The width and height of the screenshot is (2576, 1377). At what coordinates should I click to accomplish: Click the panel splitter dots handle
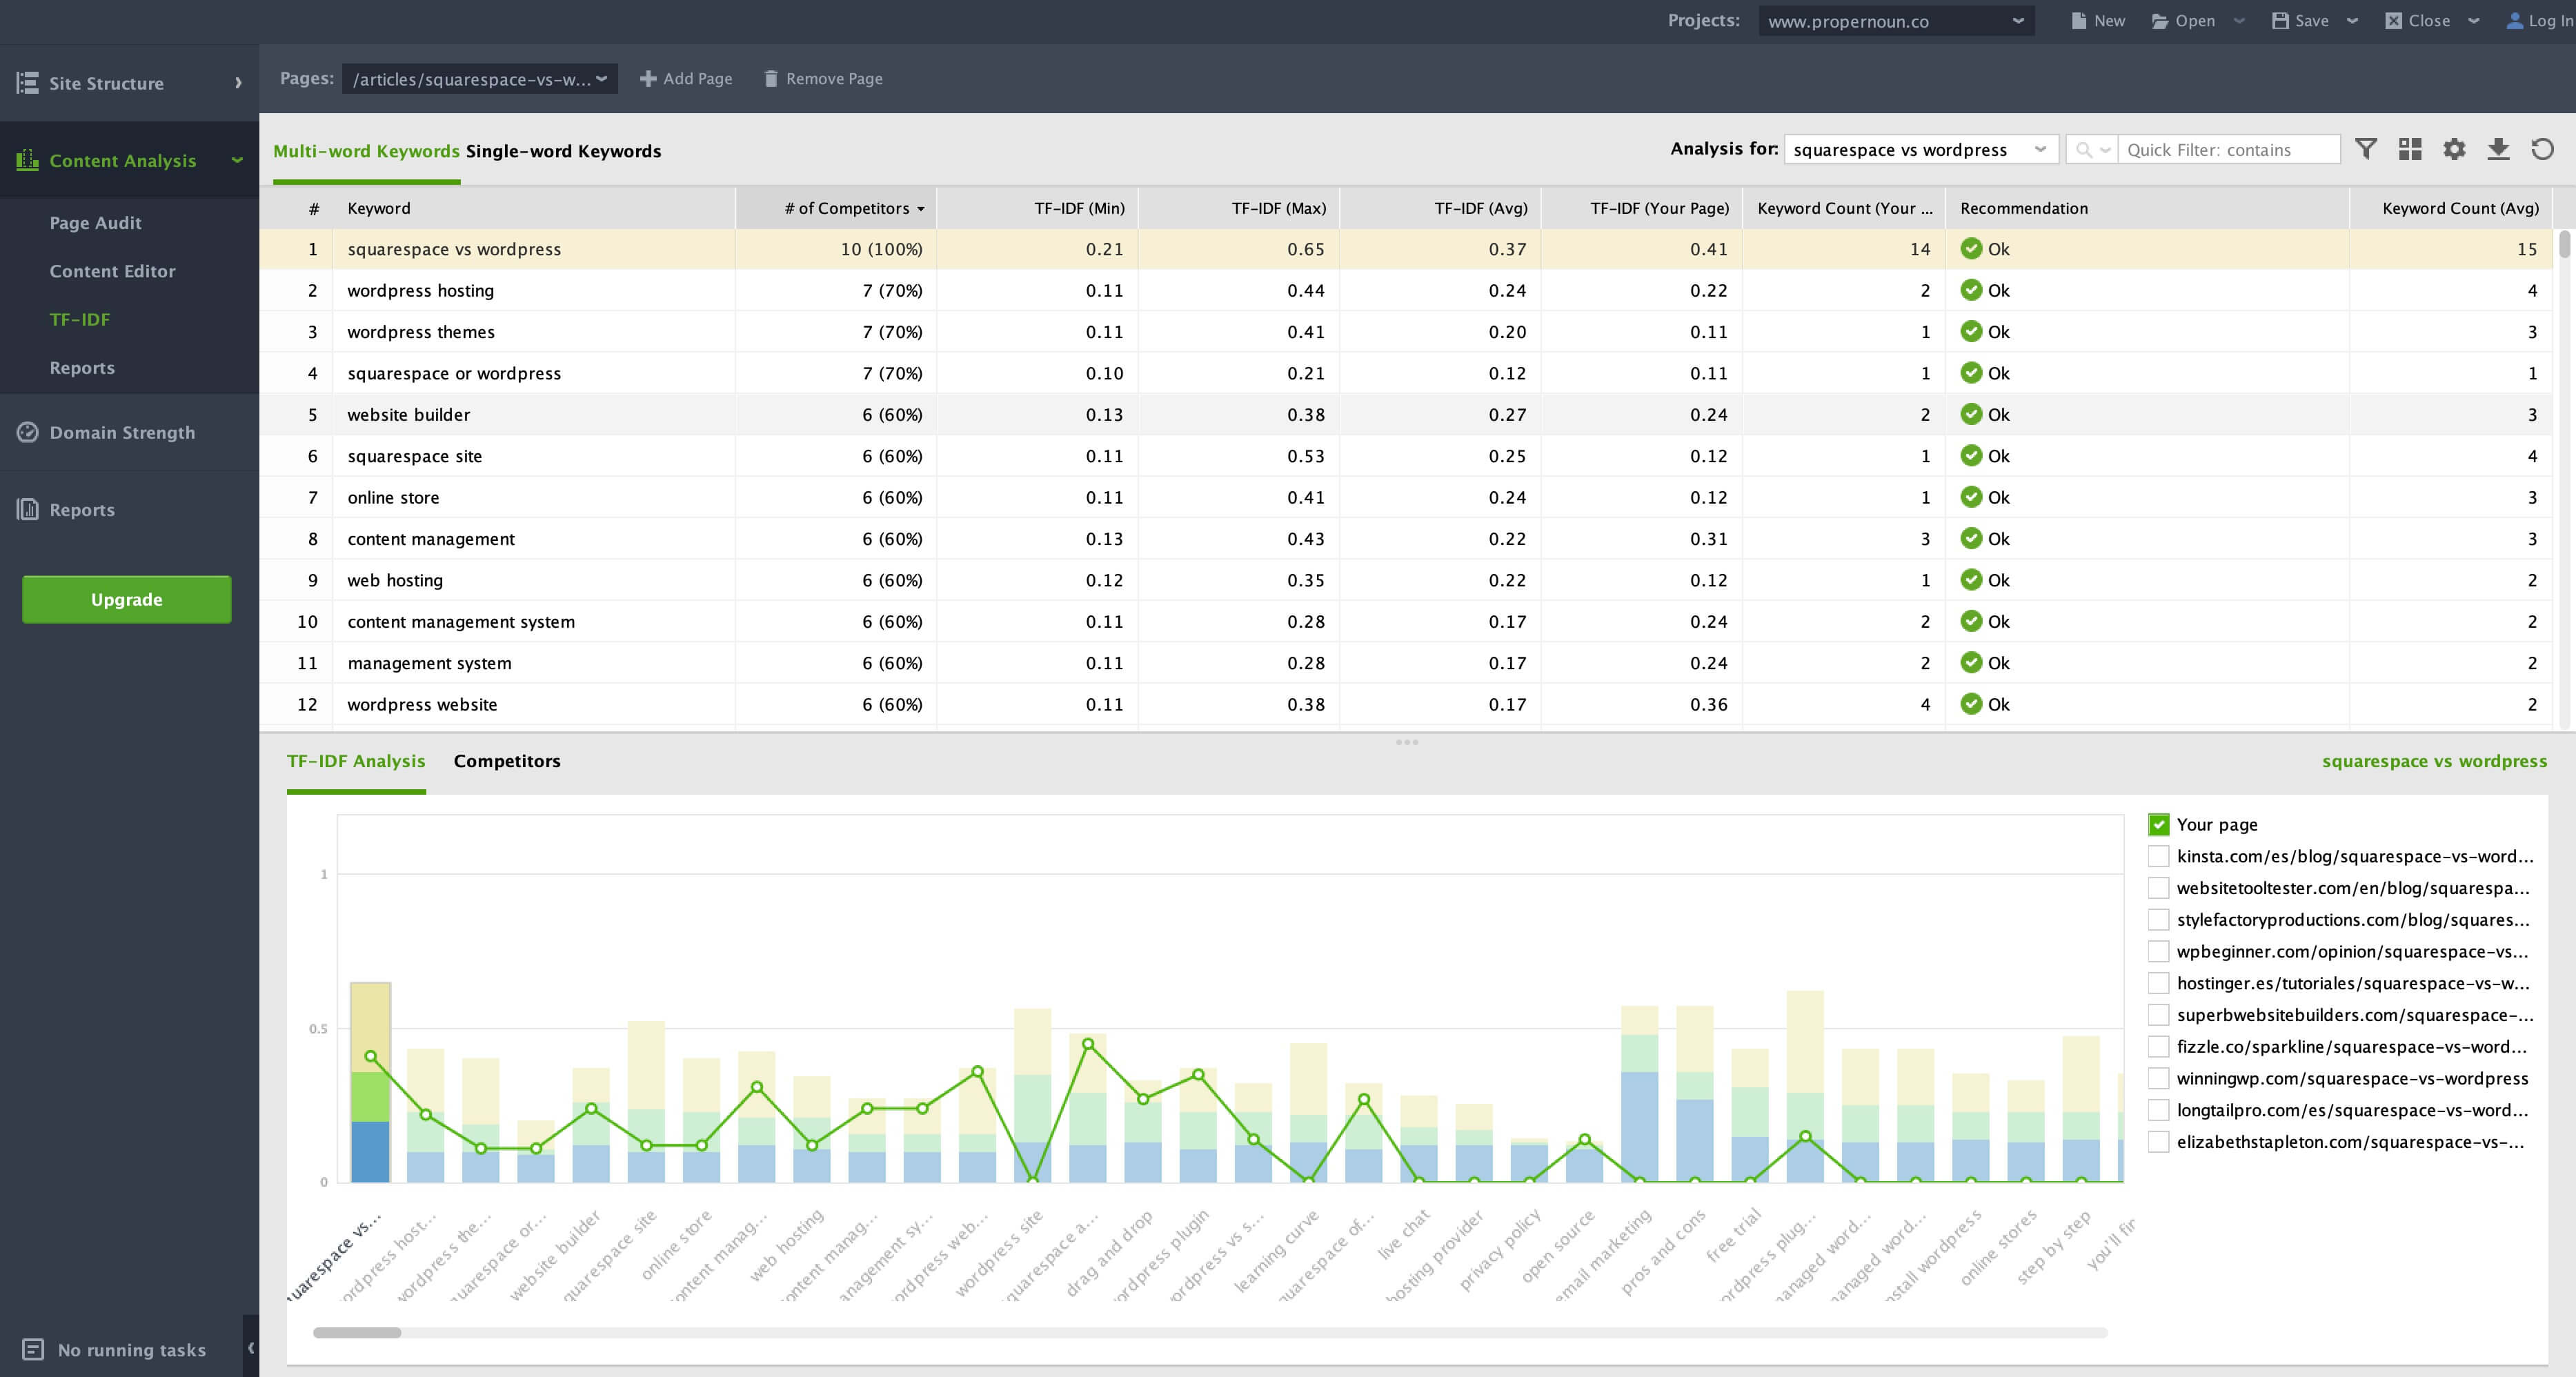1407,742
